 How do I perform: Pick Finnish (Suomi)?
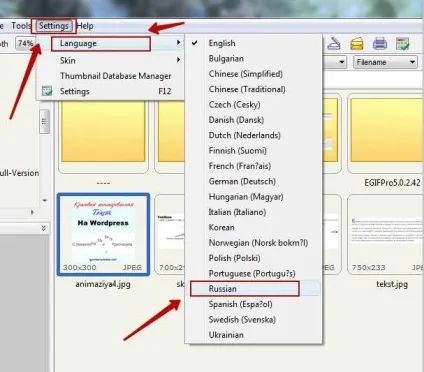point(254,150)
